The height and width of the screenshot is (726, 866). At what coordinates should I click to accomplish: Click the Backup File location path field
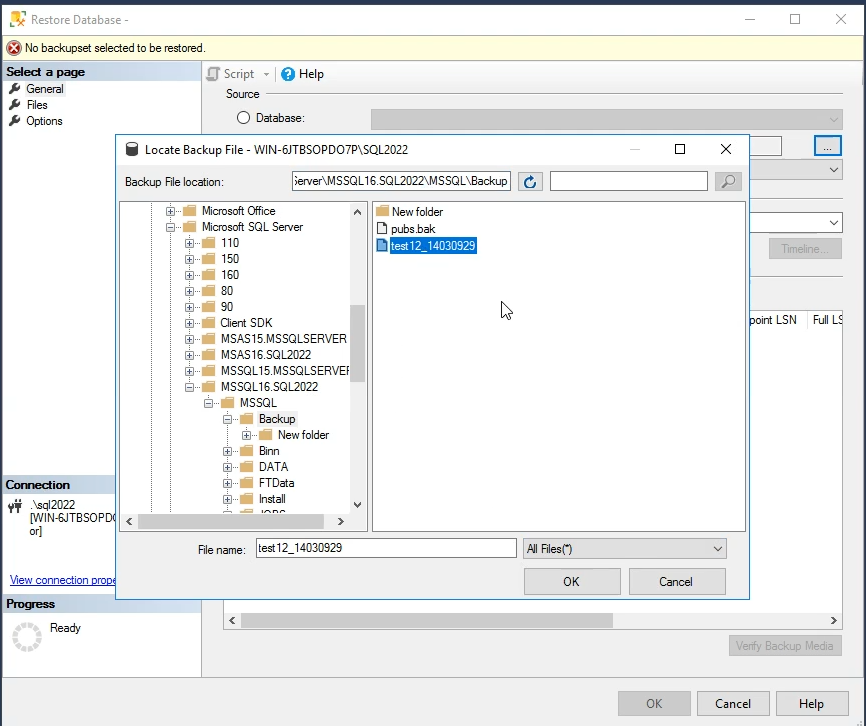(401, 181)
